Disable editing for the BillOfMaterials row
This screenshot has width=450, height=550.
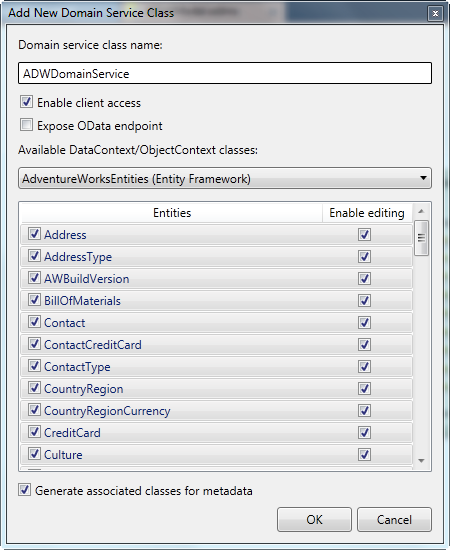tap(364, 300)
